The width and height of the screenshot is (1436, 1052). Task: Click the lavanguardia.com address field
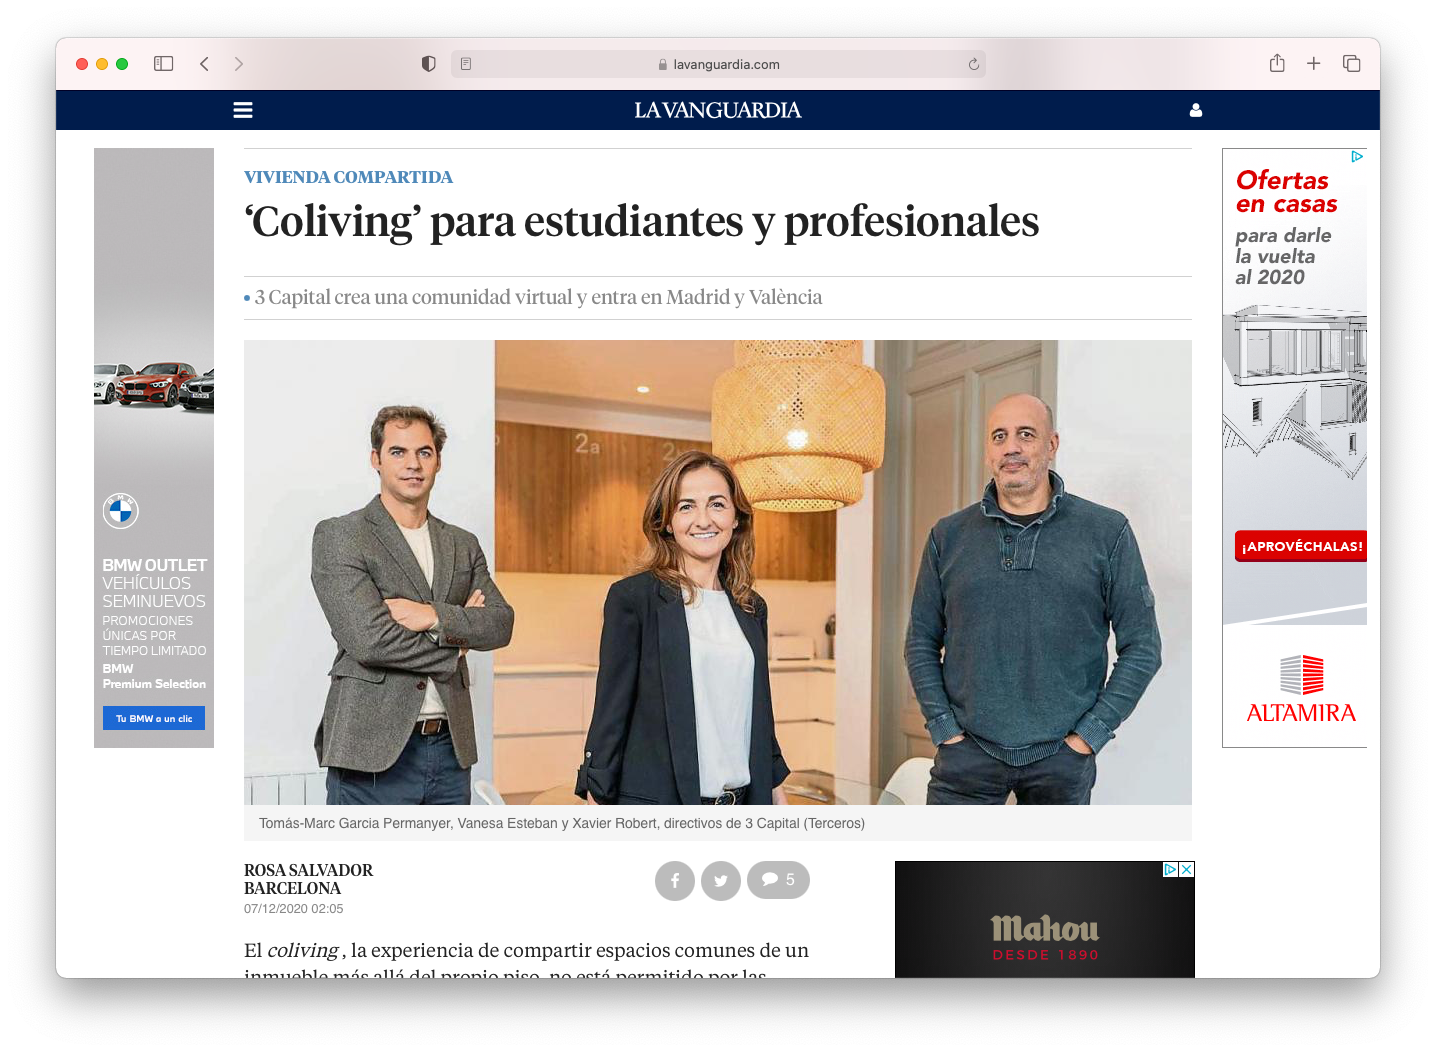[718, 64]
